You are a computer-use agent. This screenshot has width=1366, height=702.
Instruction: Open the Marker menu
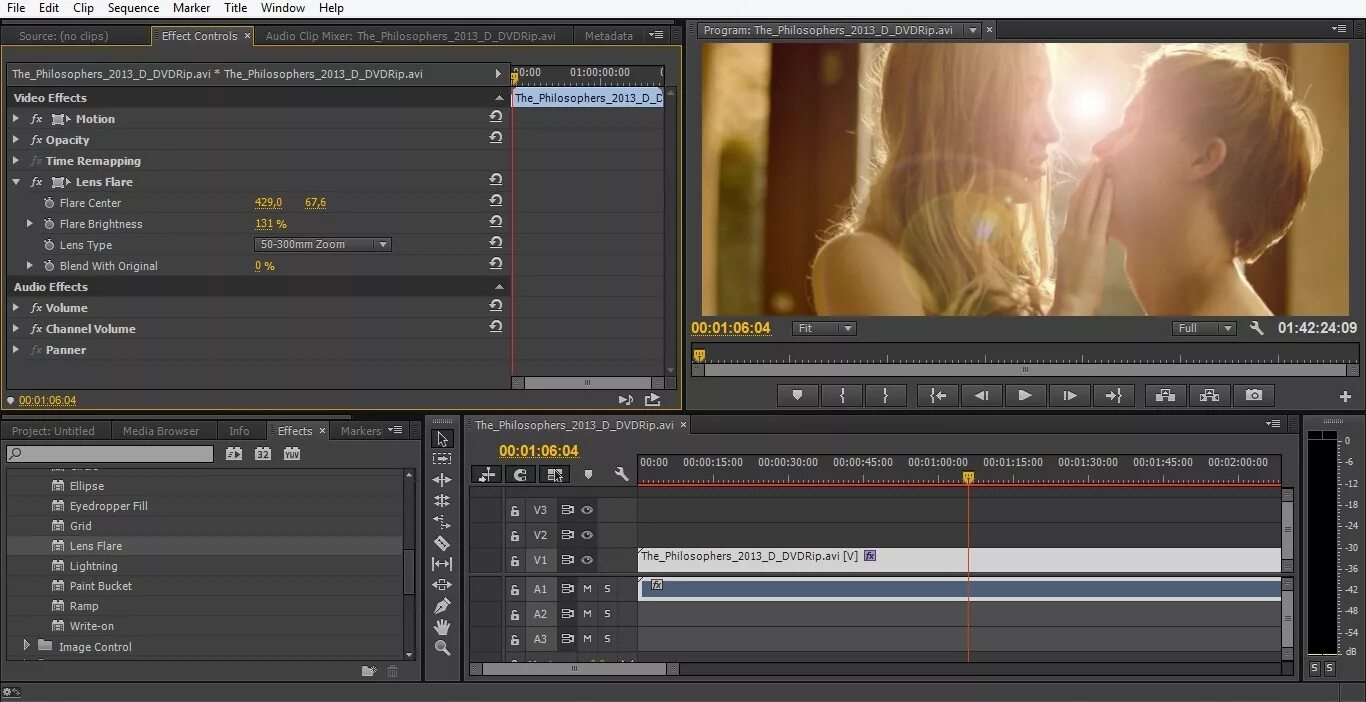(191, 8)
